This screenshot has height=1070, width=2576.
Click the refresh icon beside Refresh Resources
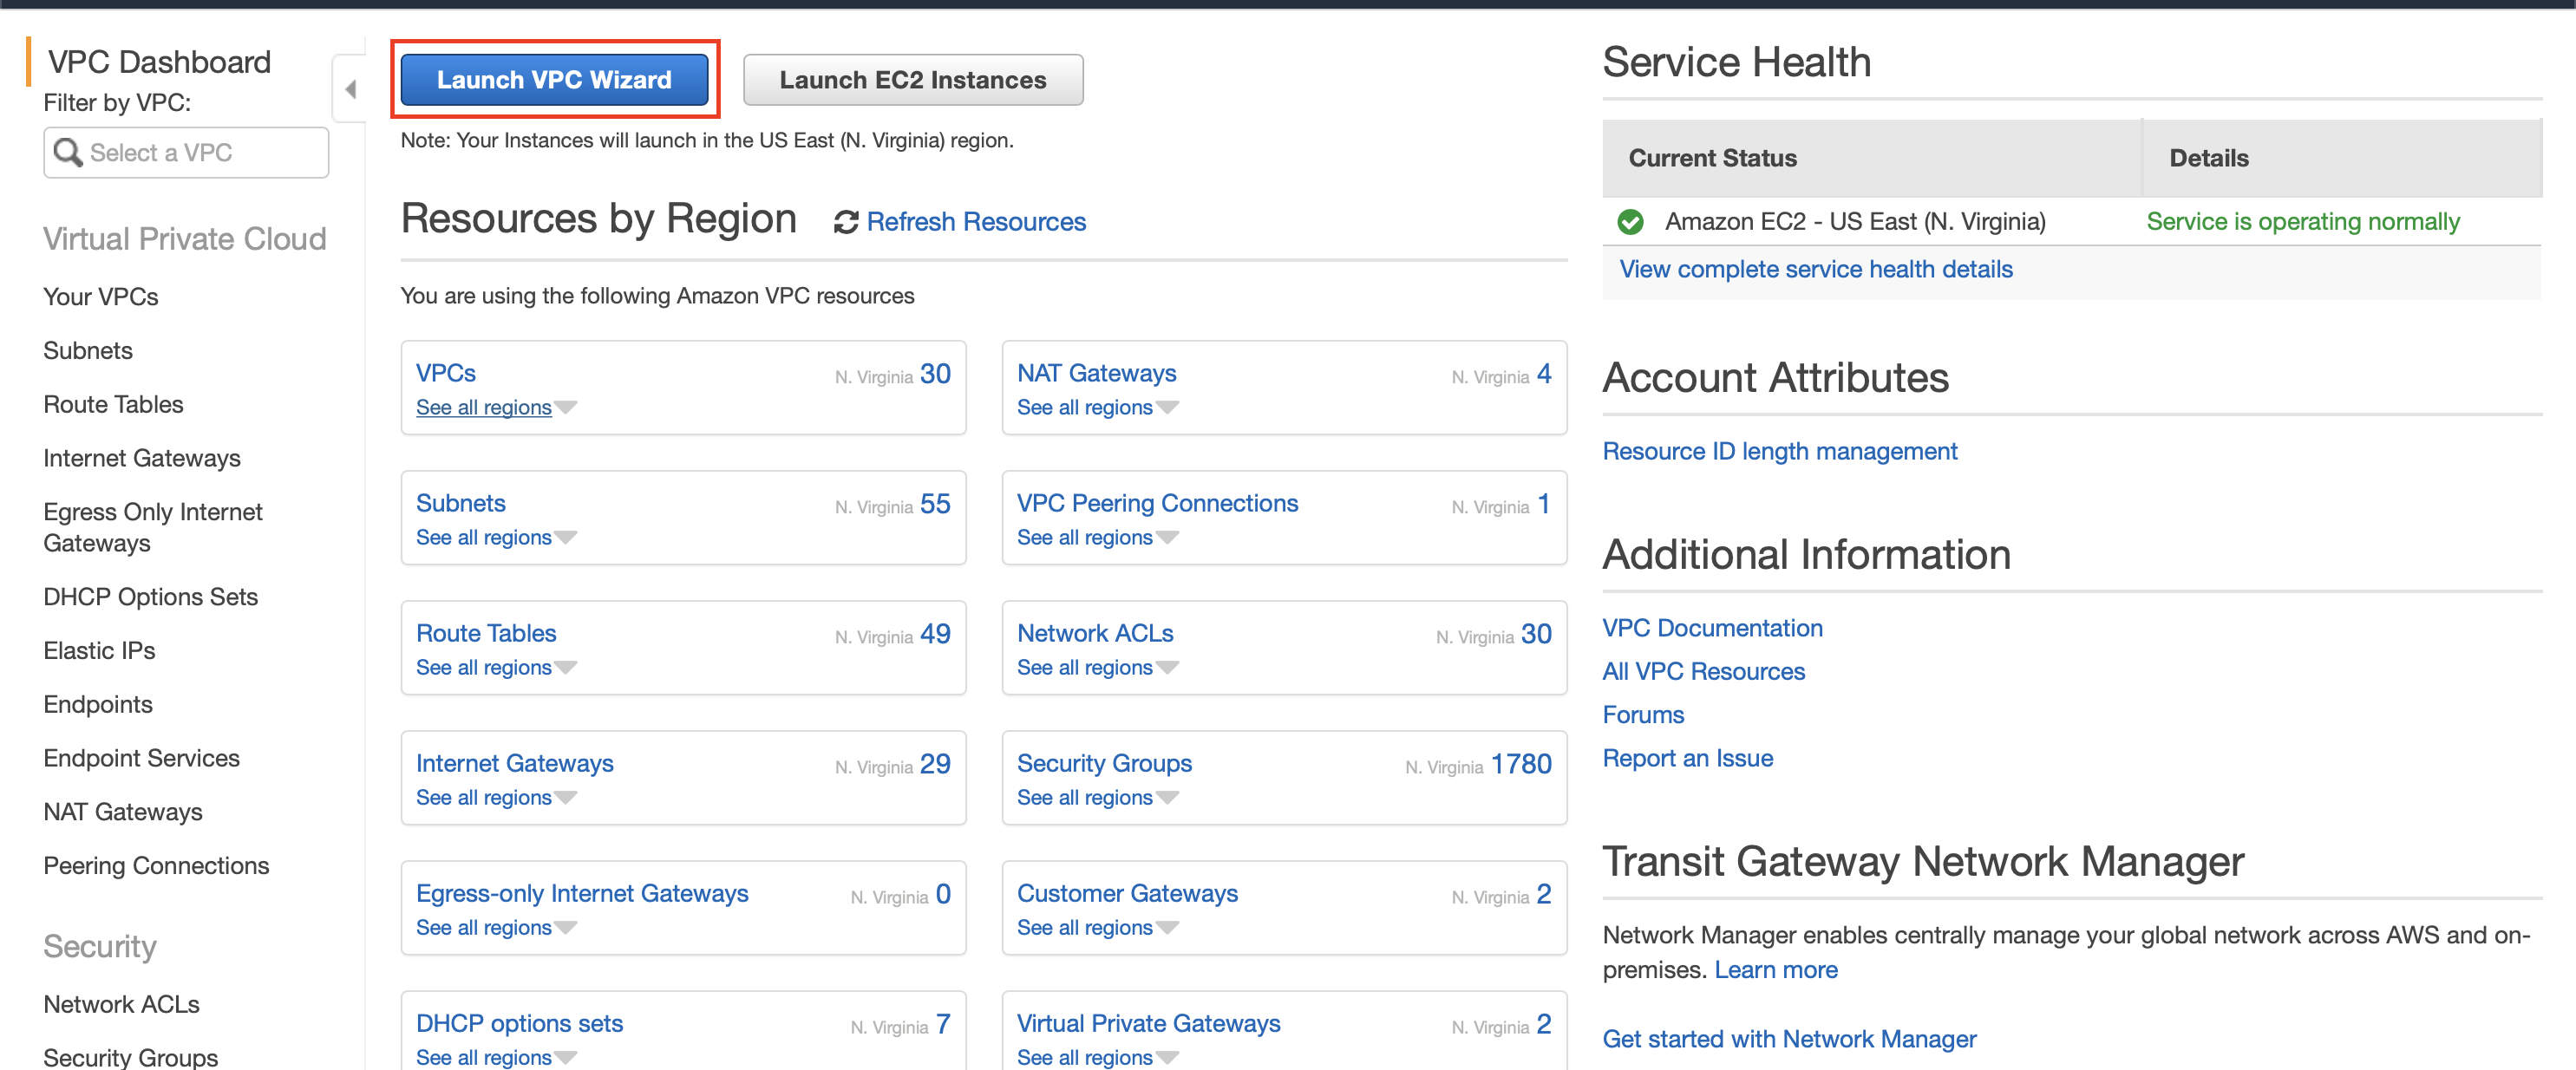[846, 222]
